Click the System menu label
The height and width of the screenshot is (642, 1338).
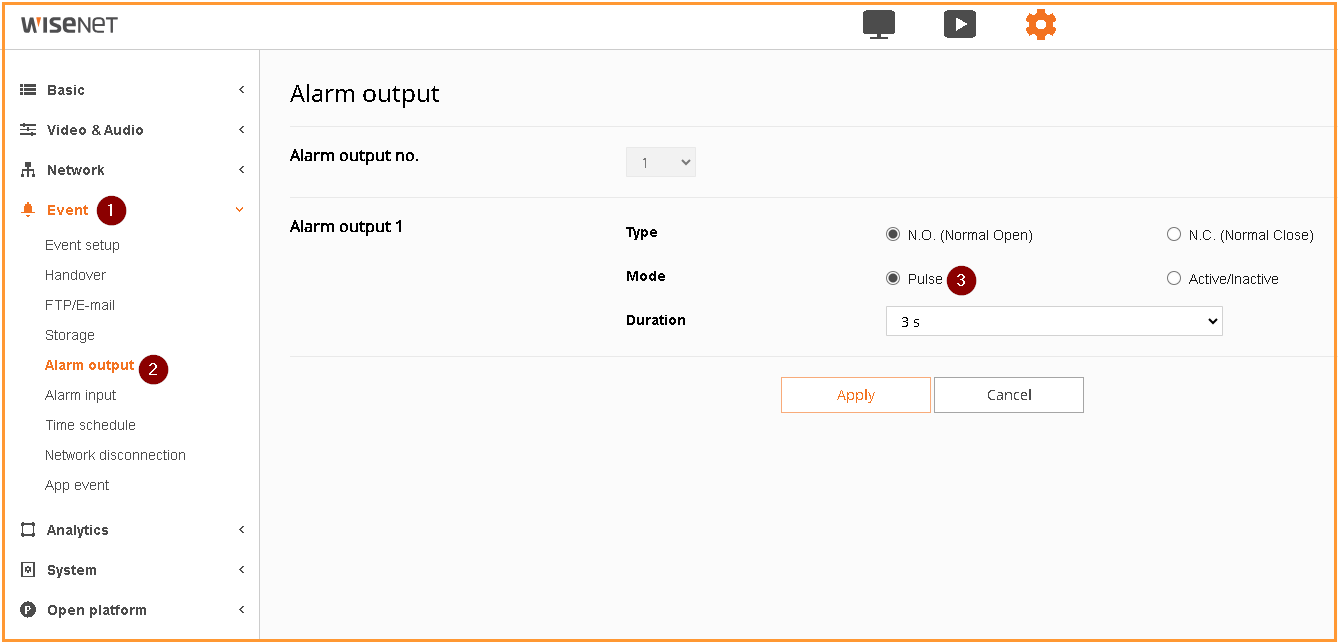pos(72,570)
